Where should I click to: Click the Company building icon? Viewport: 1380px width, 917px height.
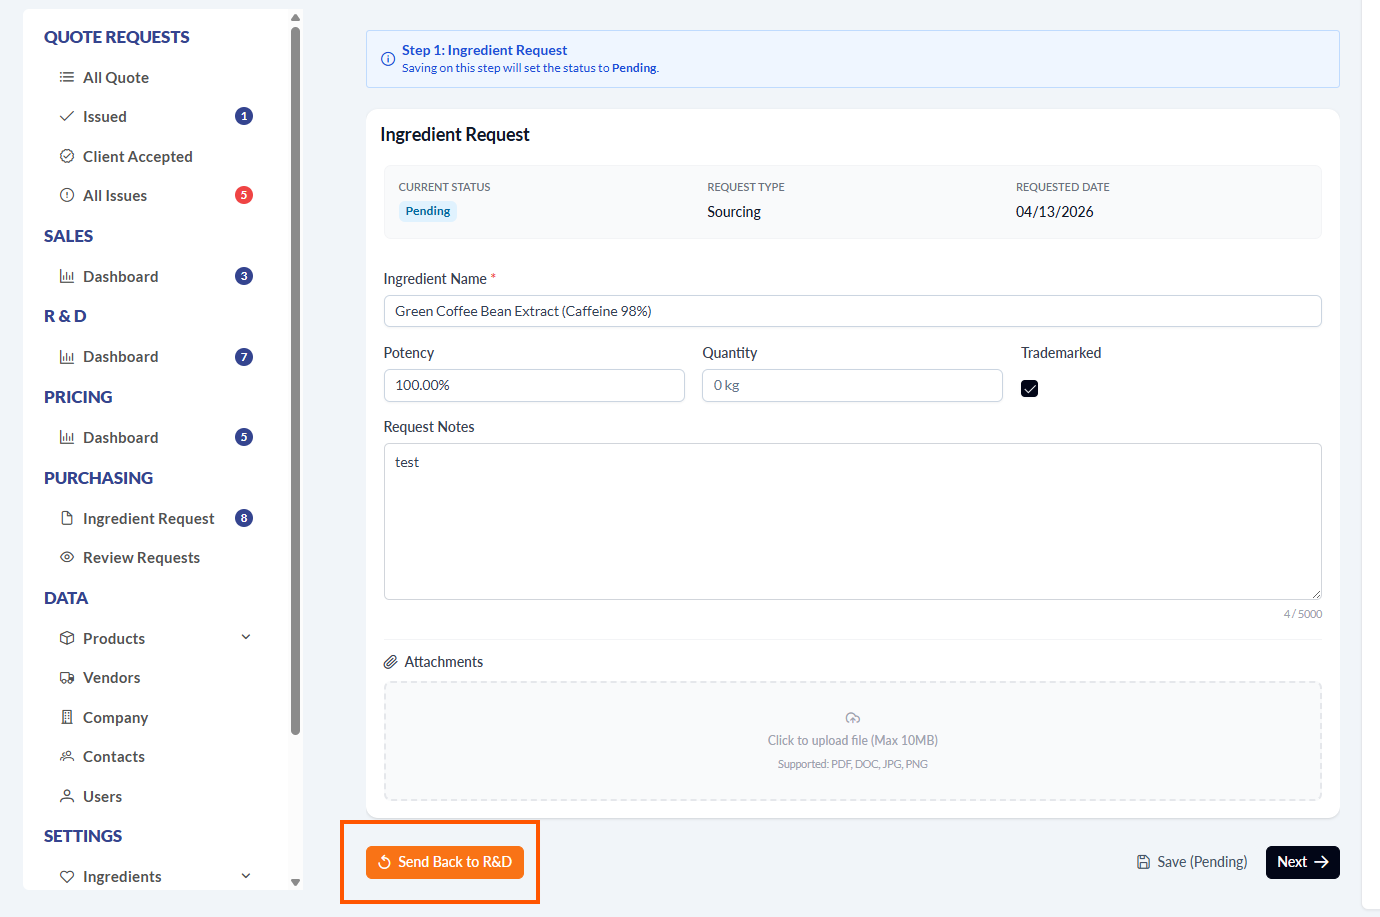(67, 717)
